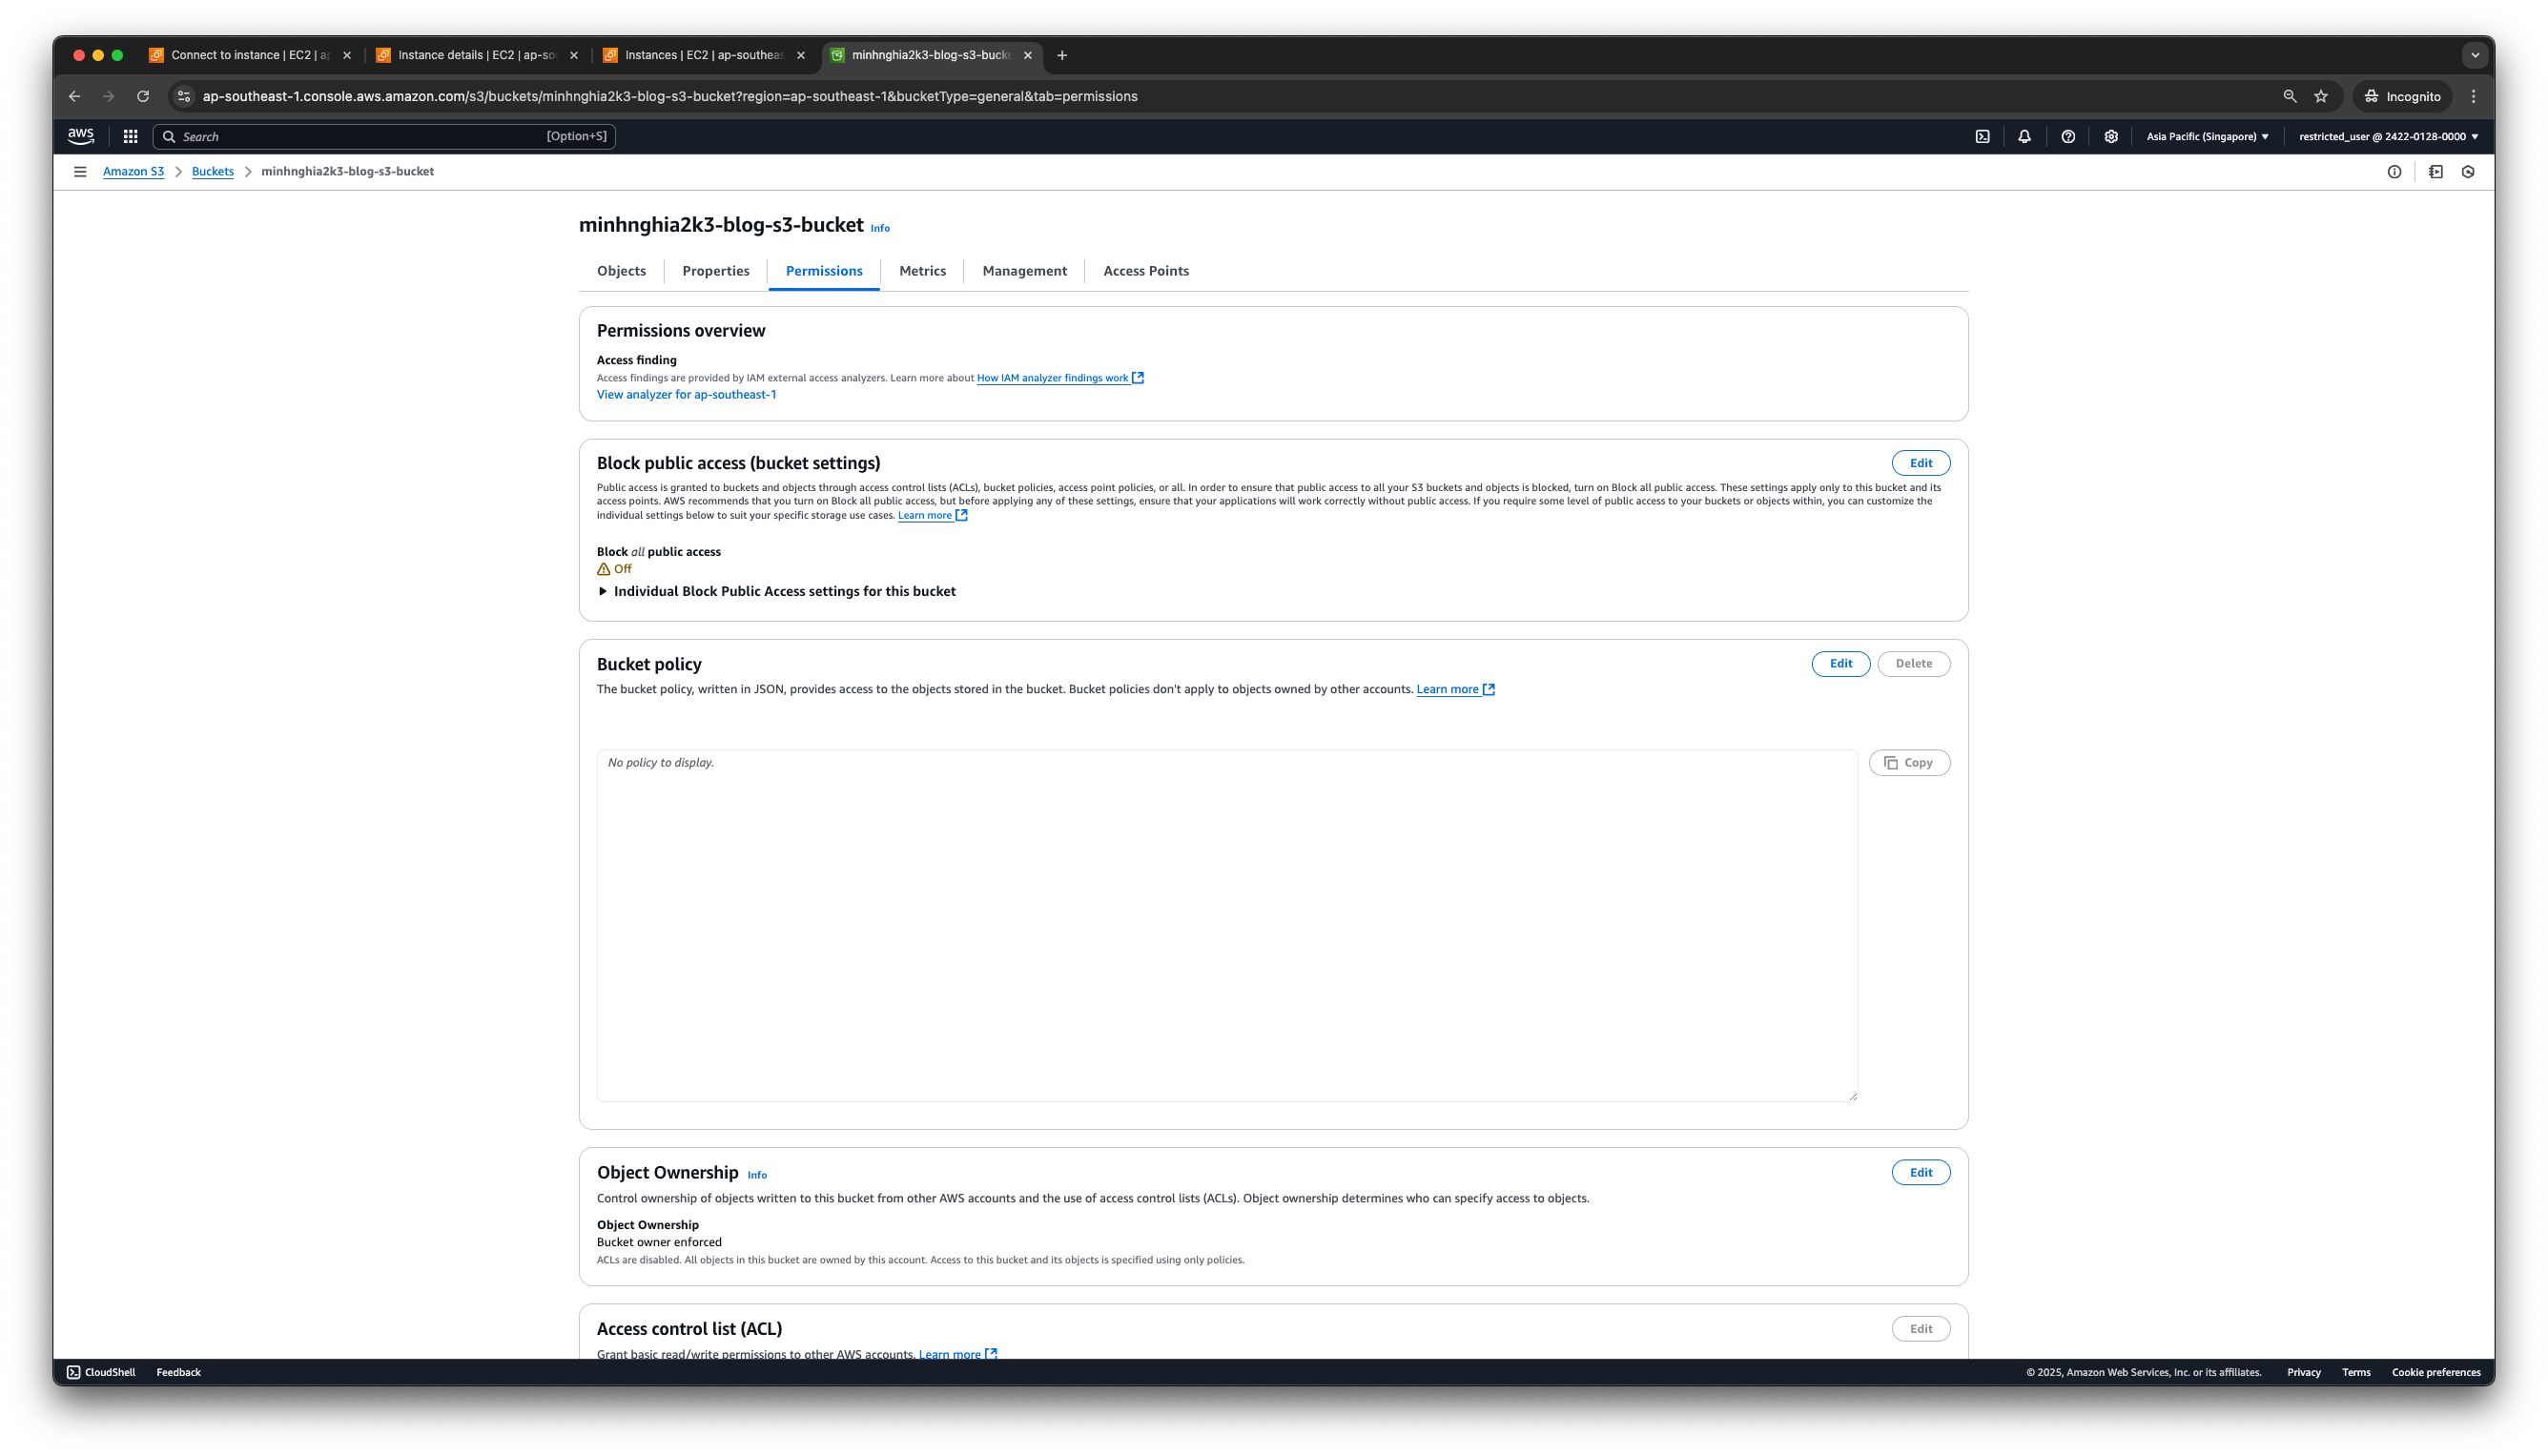The width and height of the screenshot is (2548, 1456).
Task: Switch to the Properties tab
Action: click(716, 270)
